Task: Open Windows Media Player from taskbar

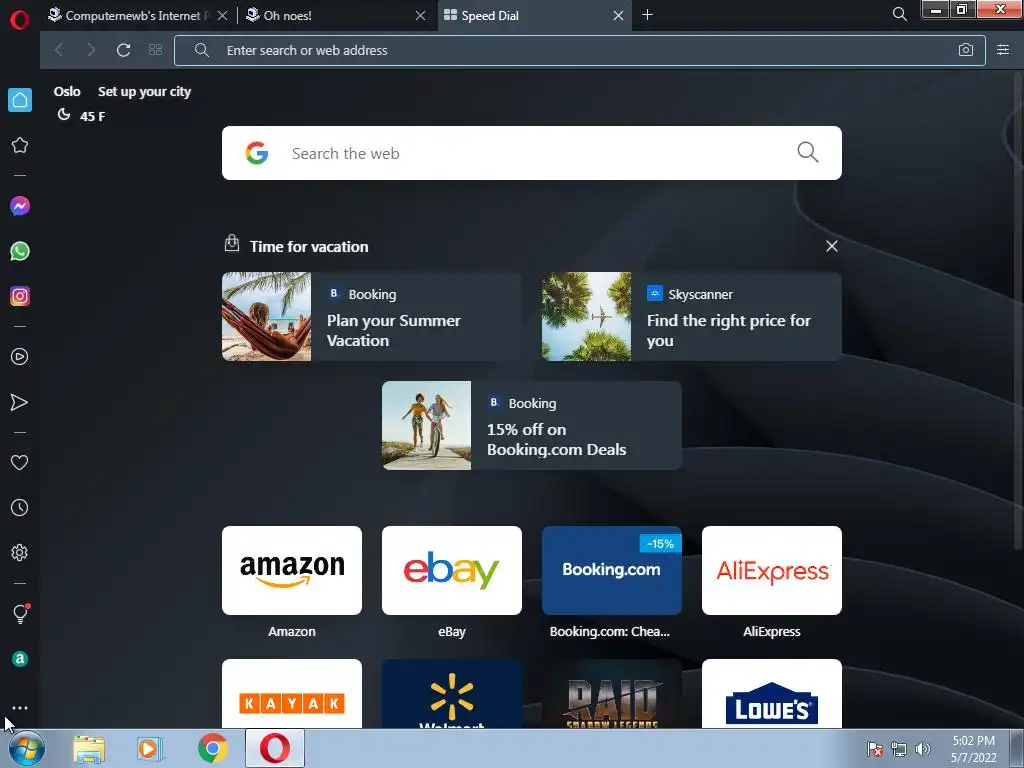Action: [x=150, y=749]
